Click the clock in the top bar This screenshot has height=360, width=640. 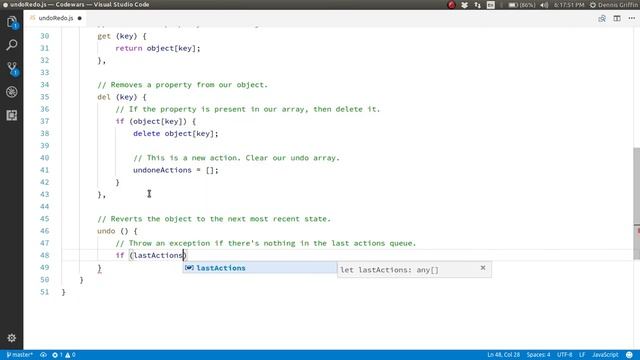[x=569, y=5]
